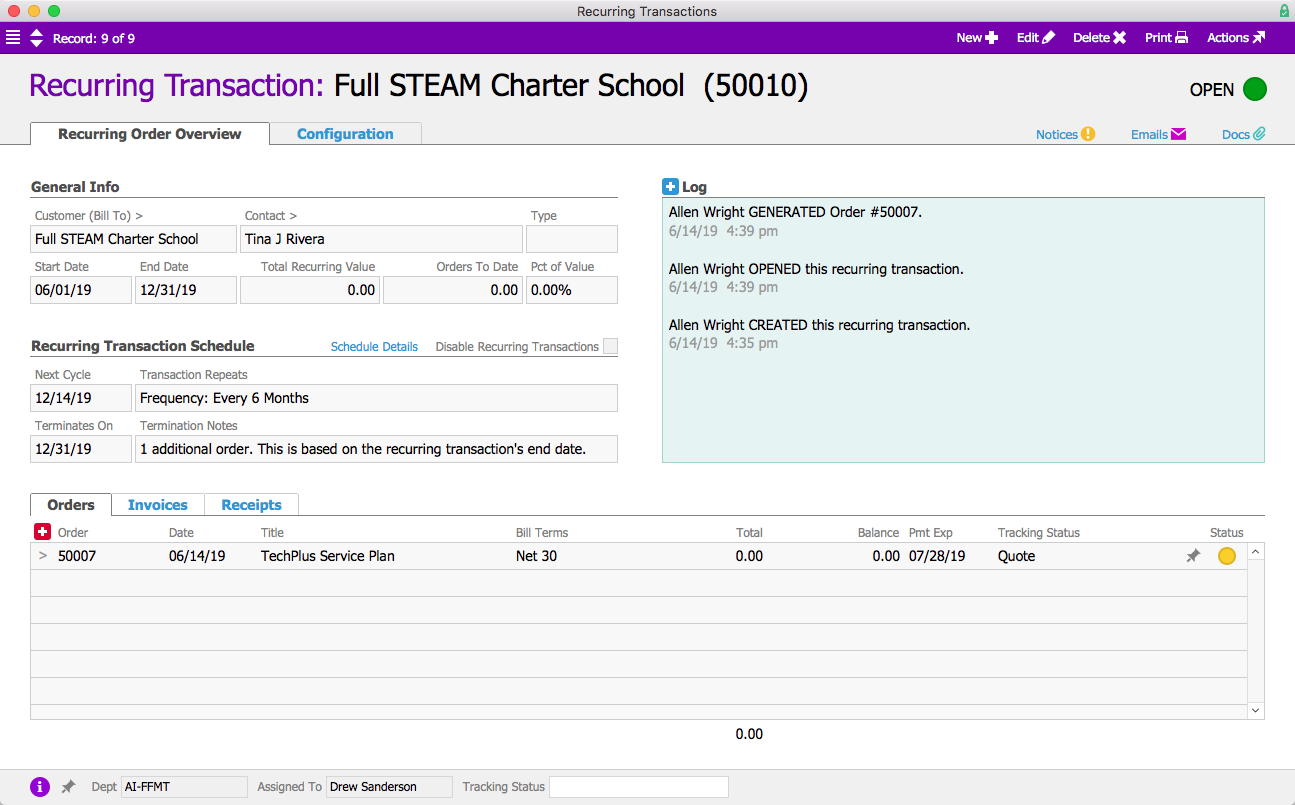Click the Transaction Repeats frequency field

[376, 398]
